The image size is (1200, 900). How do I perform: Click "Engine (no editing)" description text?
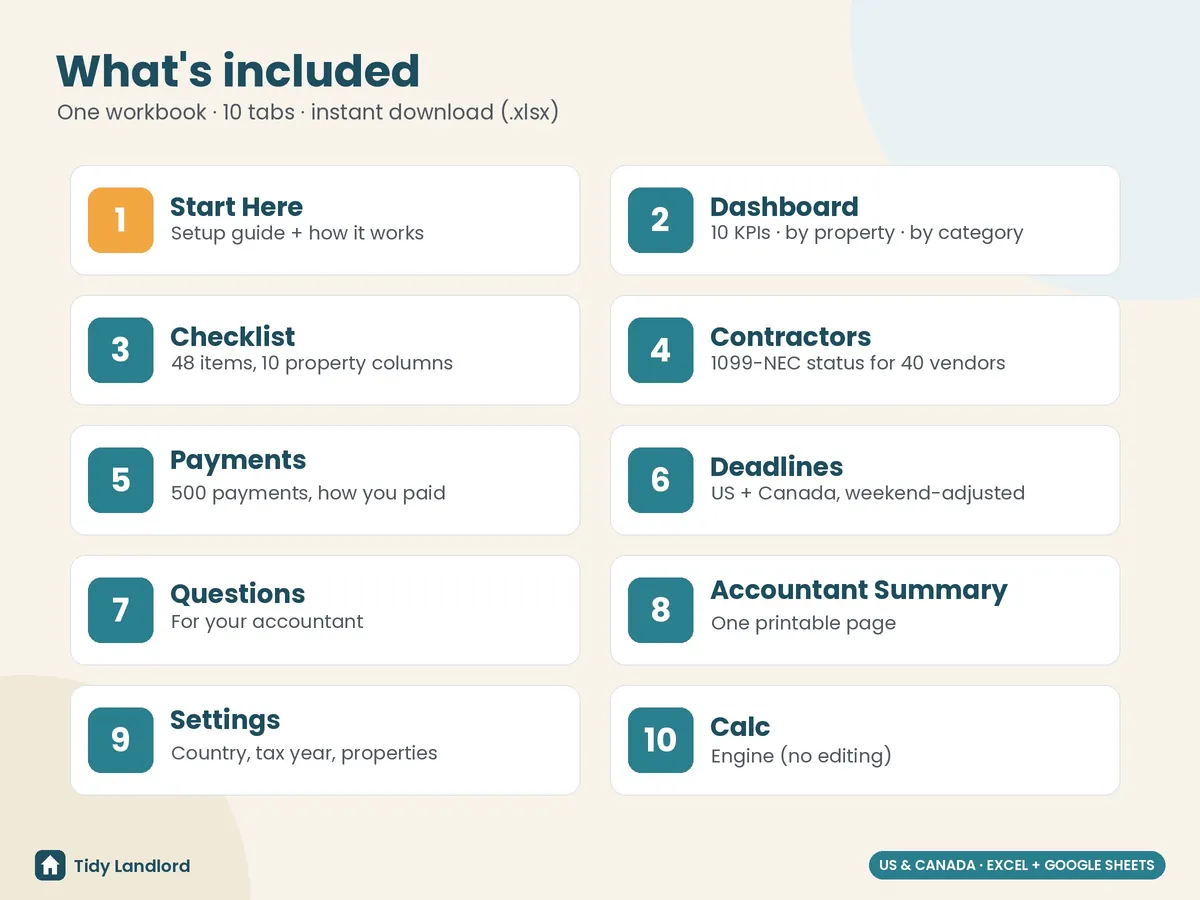(x=801, y=756)
